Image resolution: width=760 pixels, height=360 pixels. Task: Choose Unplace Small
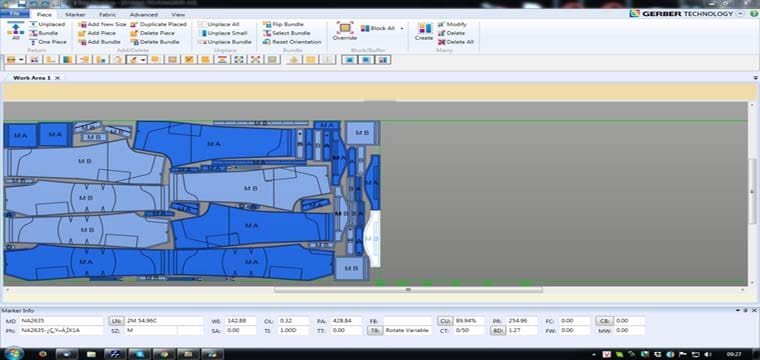222,33
